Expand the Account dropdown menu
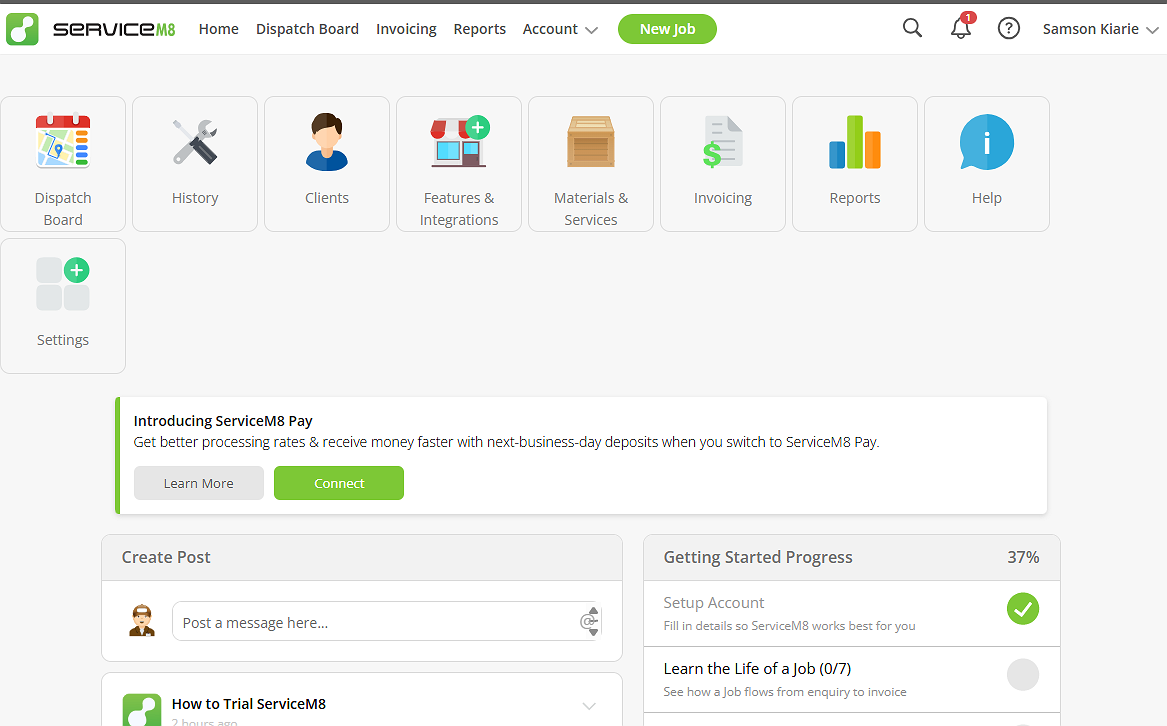Viewport: 1167px width, 726px height. (x=560, y=29)
